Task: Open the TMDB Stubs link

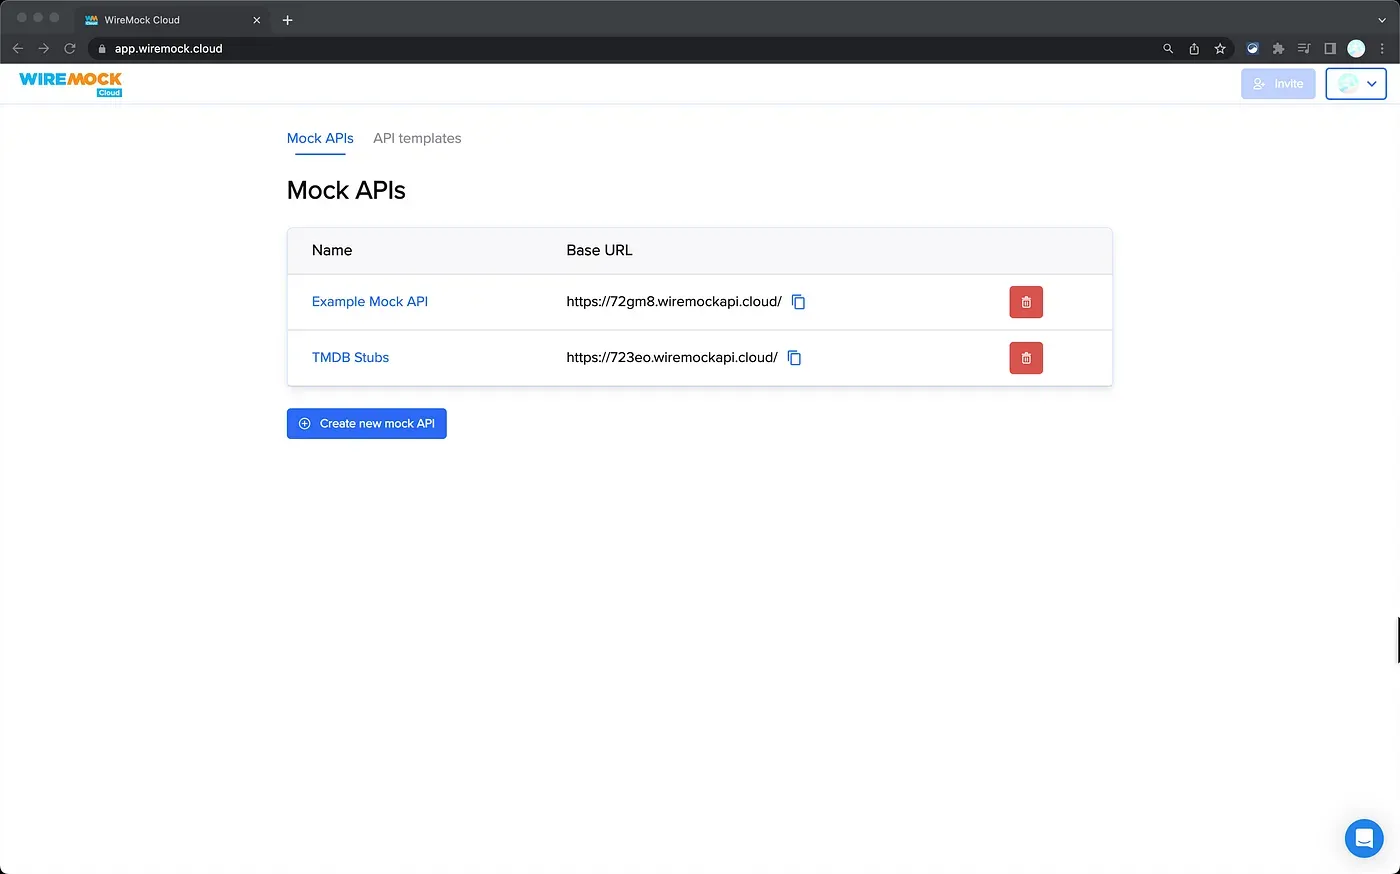Action: click(350, 358)
